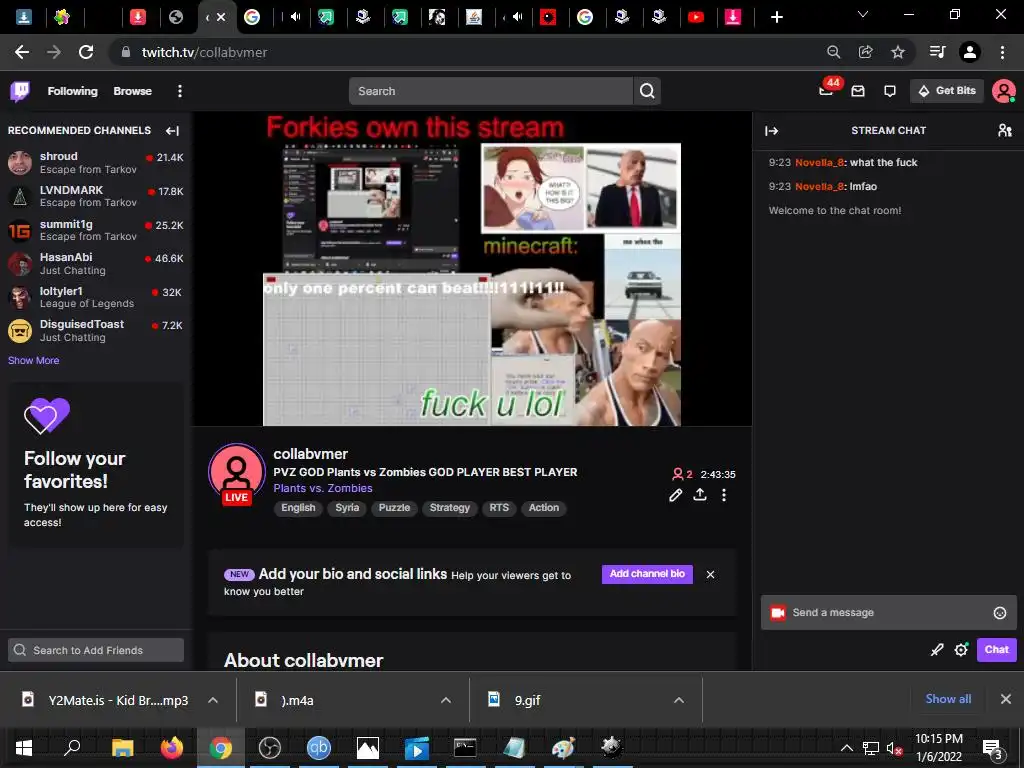Click the RTS stream tag
This screenshot has width=1024, height=768.
click(499, 508)
